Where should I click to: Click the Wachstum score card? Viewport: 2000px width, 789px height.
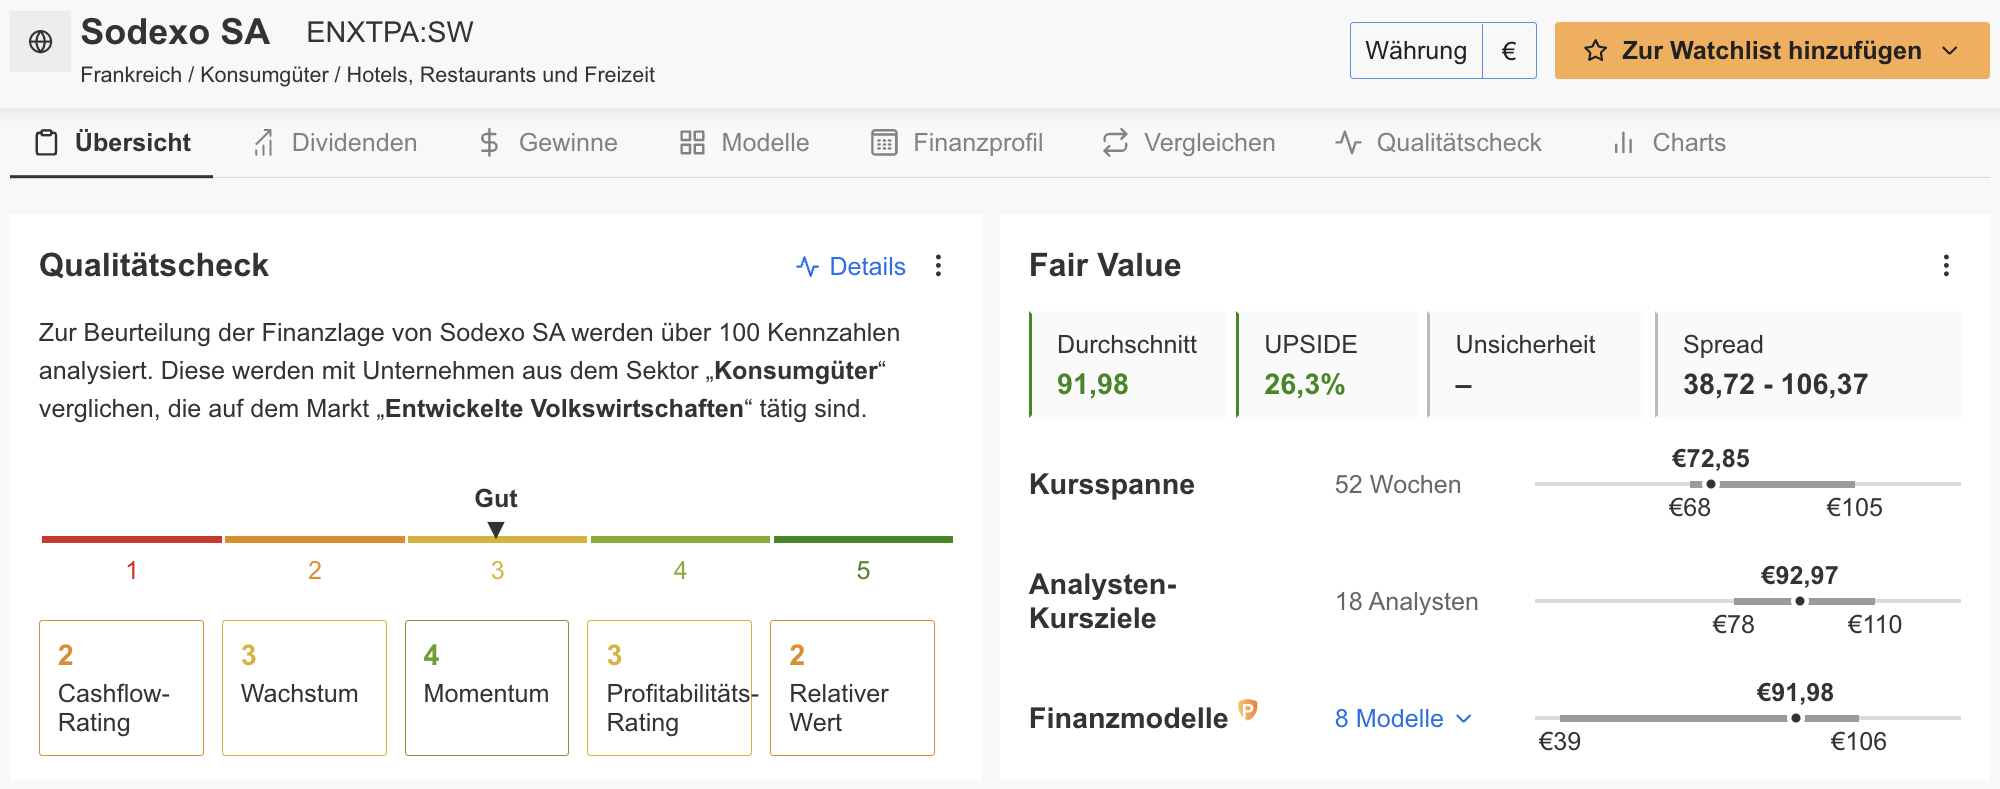pos(304,688)
